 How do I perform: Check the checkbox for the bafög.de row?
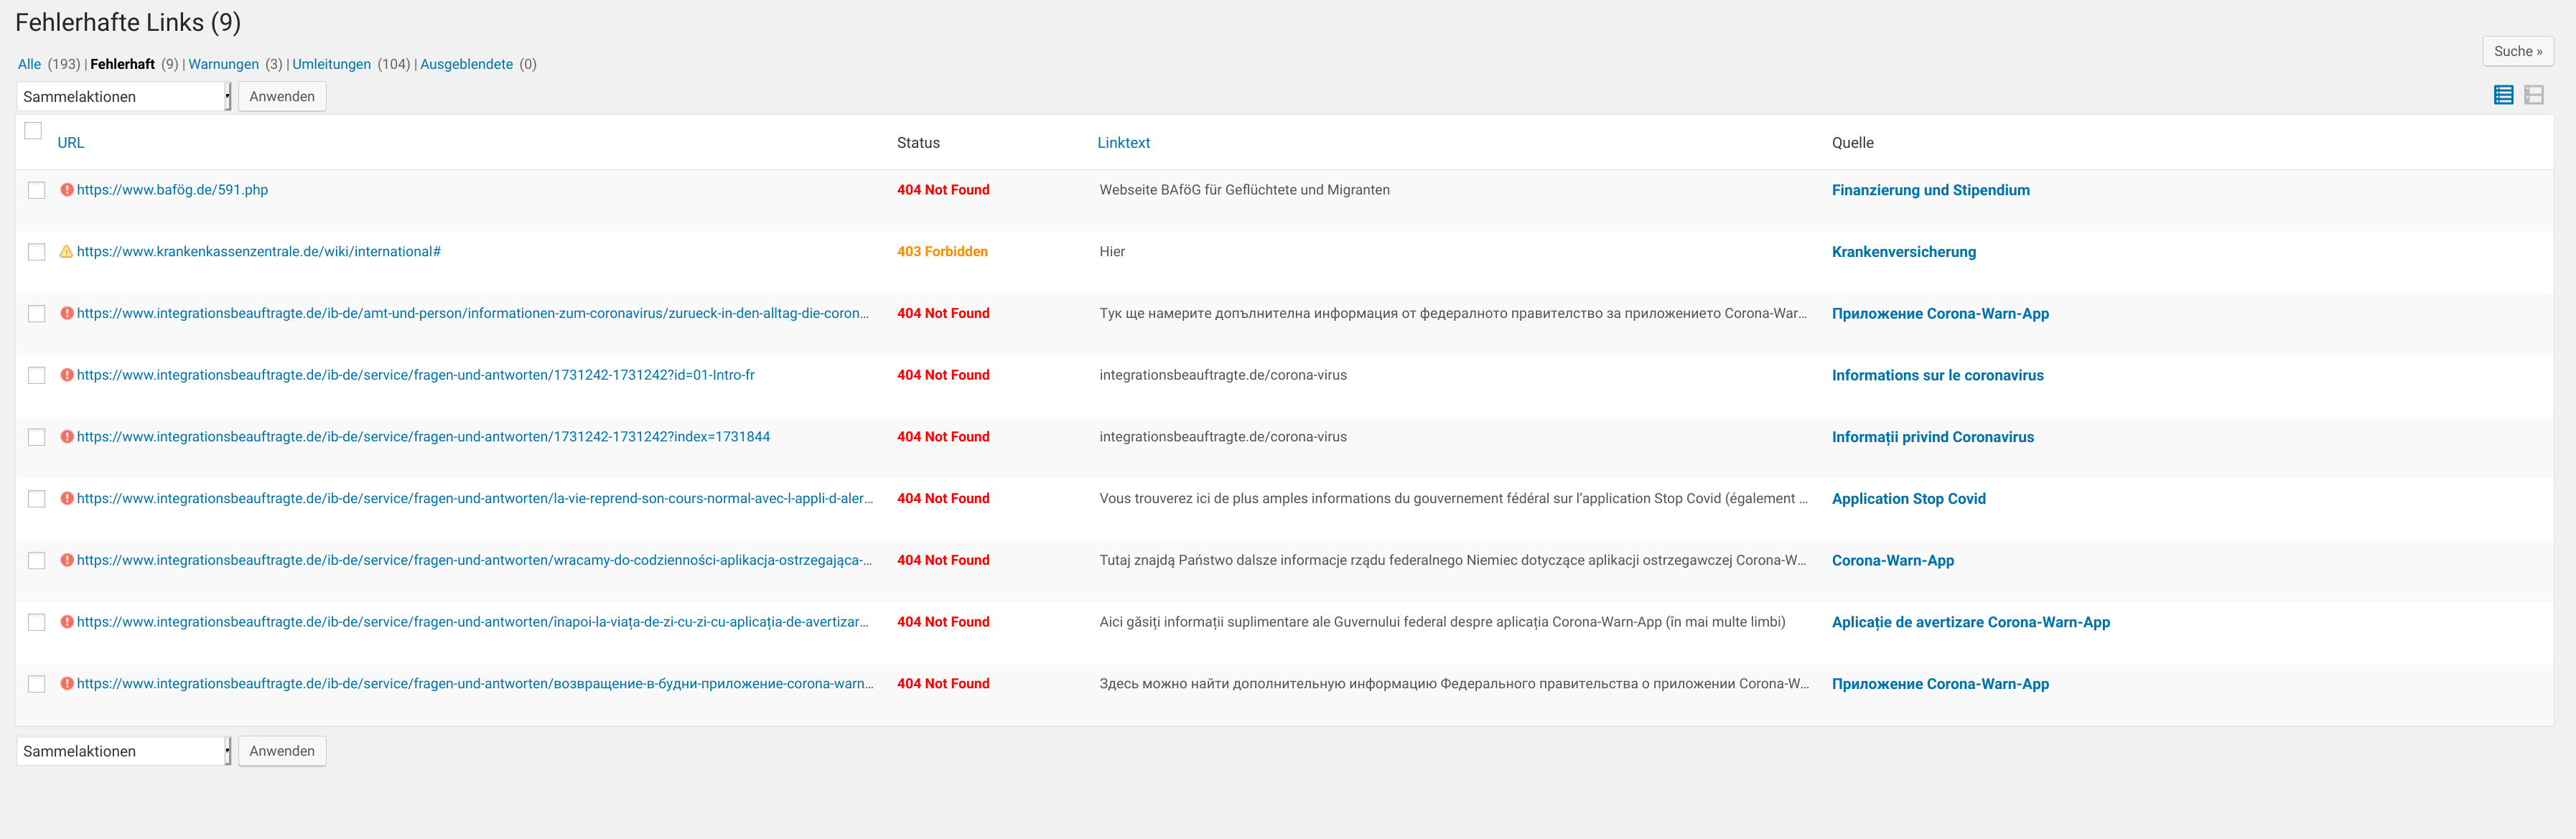pos(36,189)
